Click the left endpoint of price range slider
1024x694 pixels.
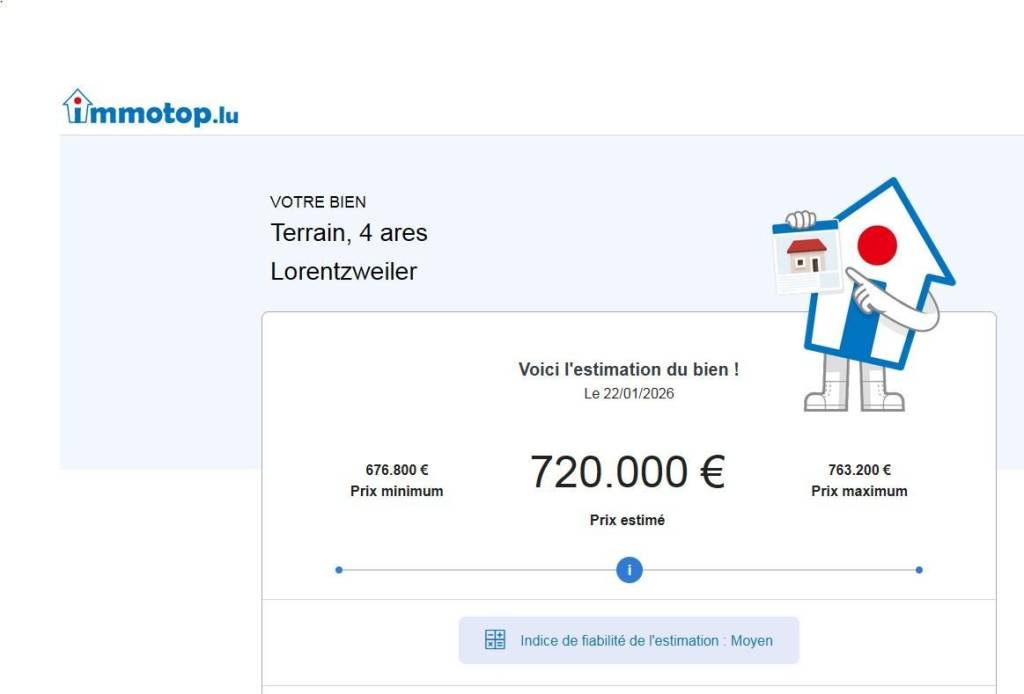click(x=339, y=570)
